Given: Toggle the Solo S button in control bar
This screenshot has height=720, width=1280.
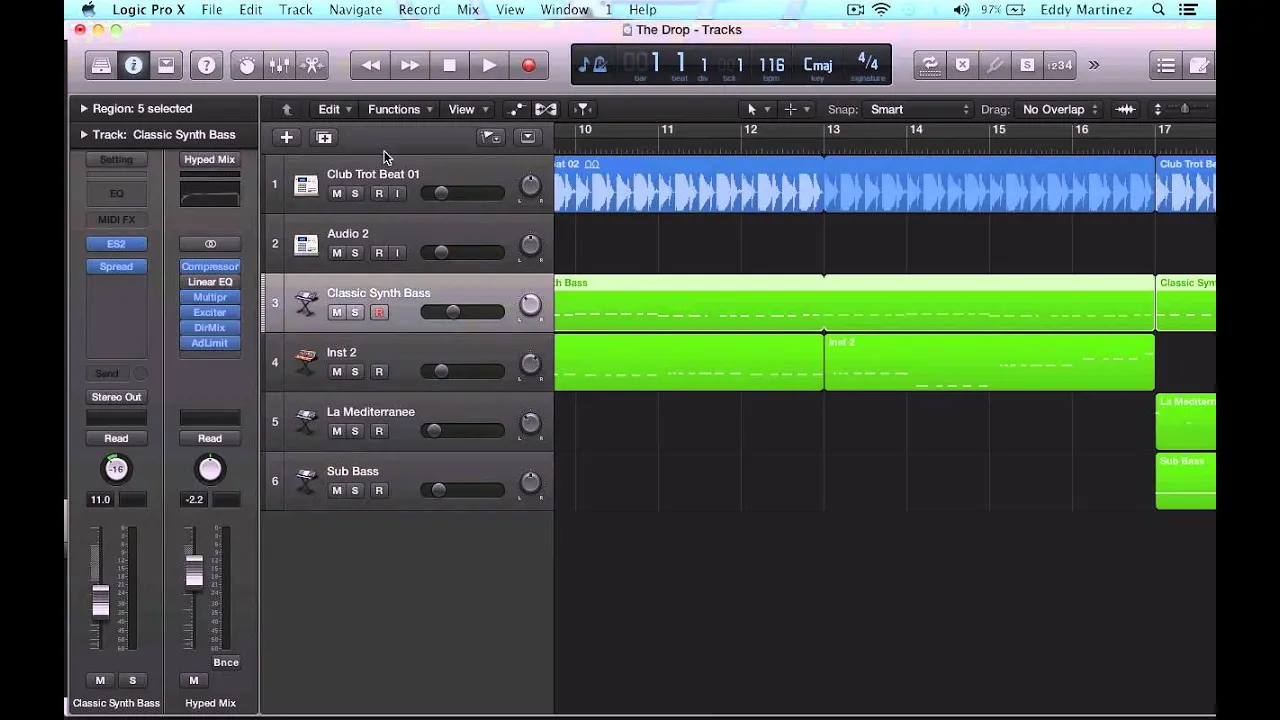Looking at the screenshot, I should click(x=1027, y=65).
